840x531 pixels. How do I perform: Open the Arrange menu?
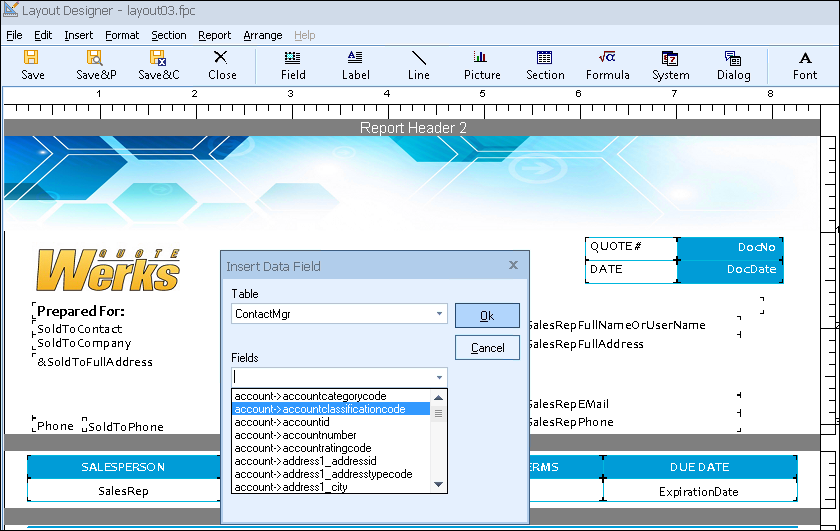[263, 35]
